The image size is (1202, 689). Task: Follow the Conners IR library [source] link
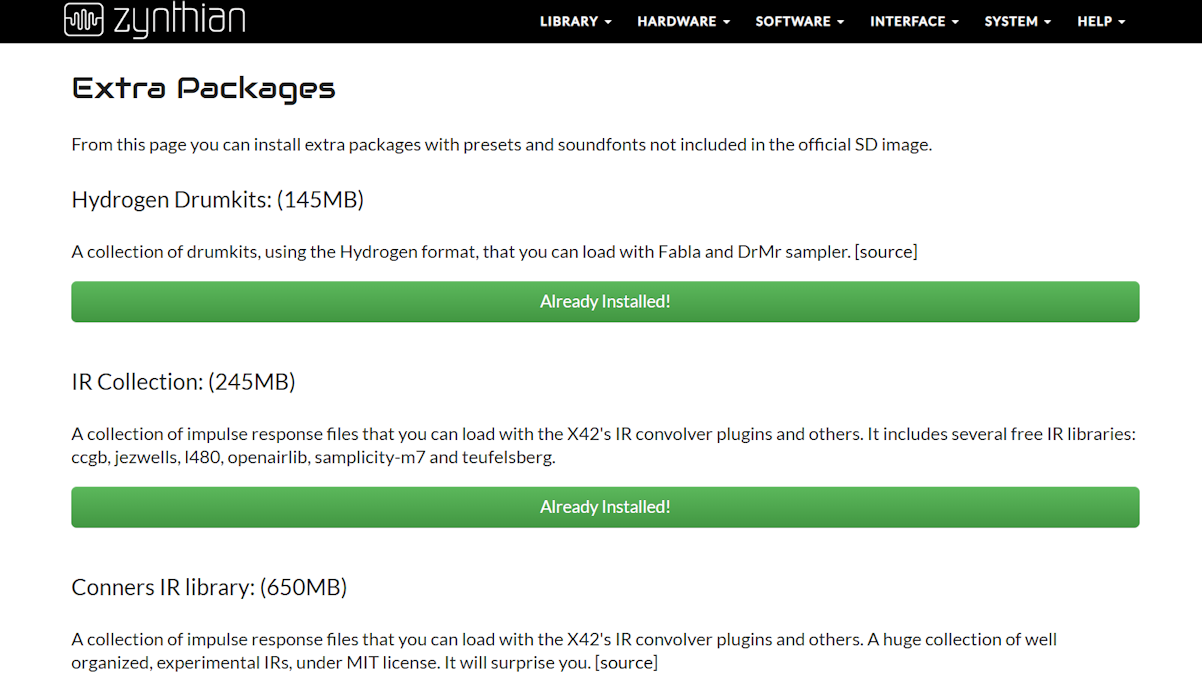(626, 663)
